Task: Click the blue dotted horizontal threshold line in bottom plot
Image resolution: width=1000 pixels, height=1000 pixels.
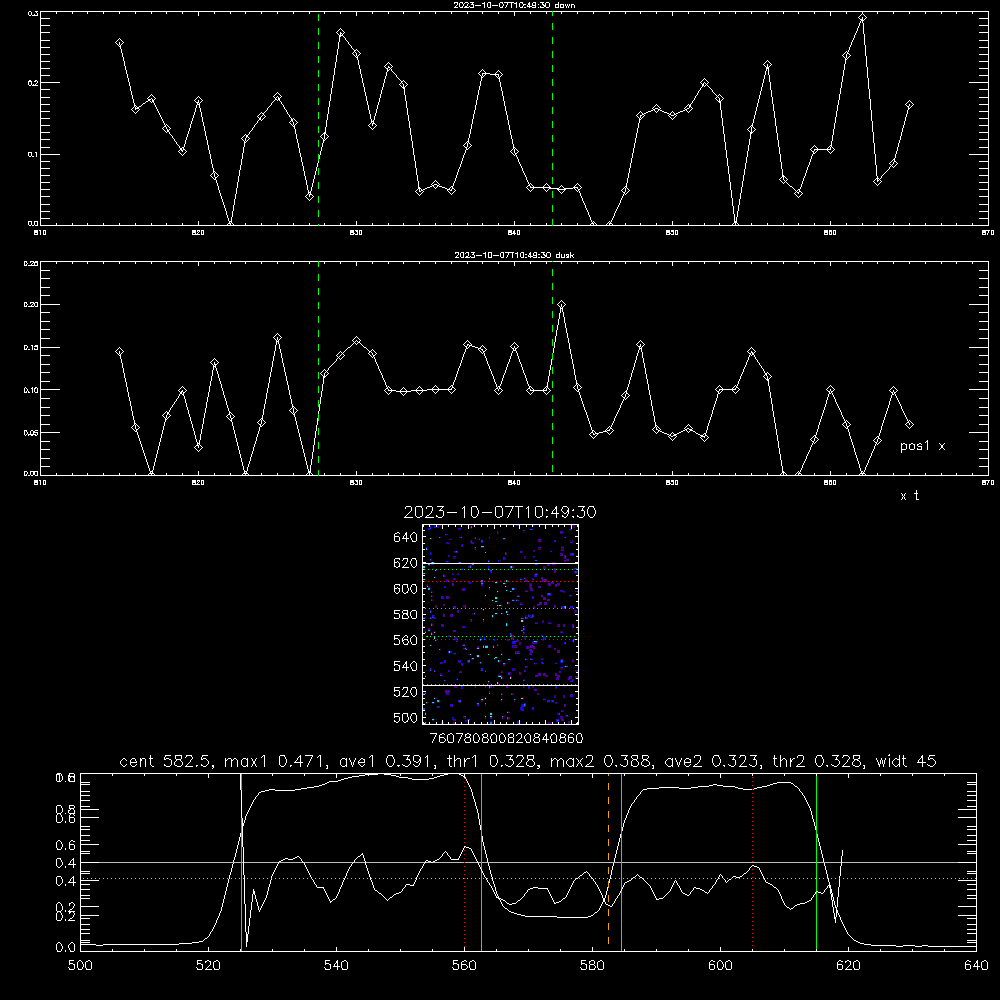Action: point(528,879)
